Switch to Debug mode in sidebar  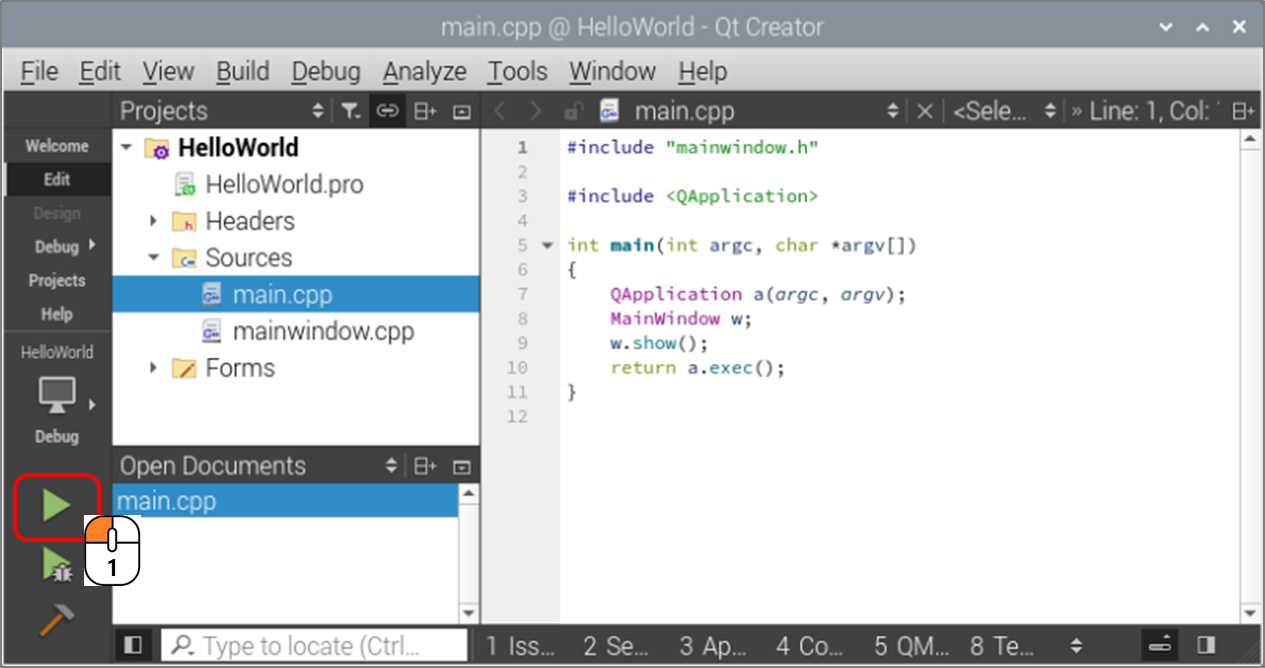click(x=57, y=247)
